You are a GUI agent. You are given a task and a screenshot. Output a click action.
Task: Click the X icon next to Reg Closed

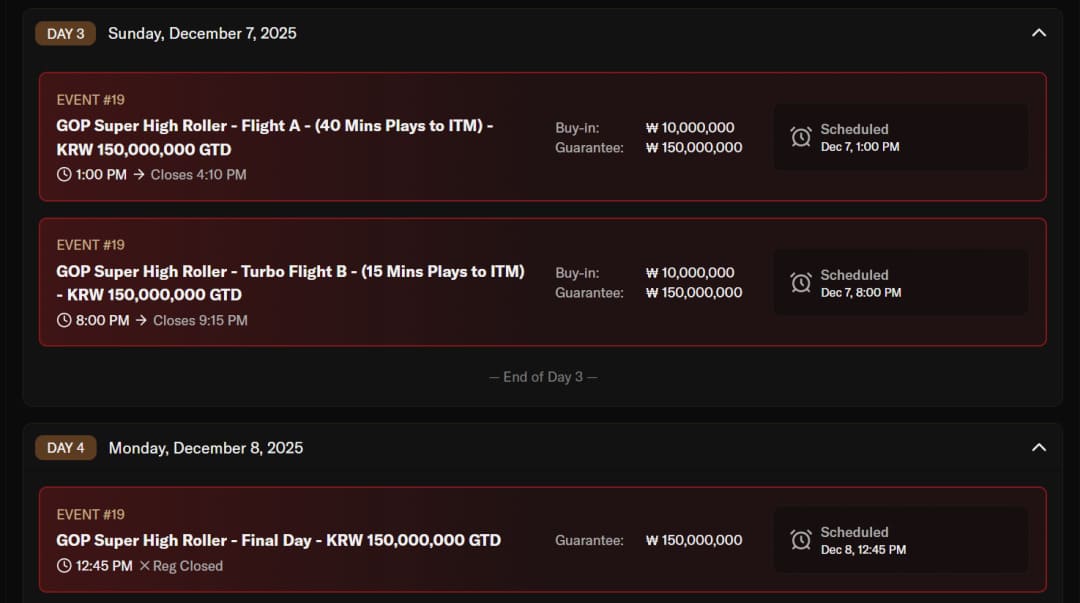(x=145, y=566)
